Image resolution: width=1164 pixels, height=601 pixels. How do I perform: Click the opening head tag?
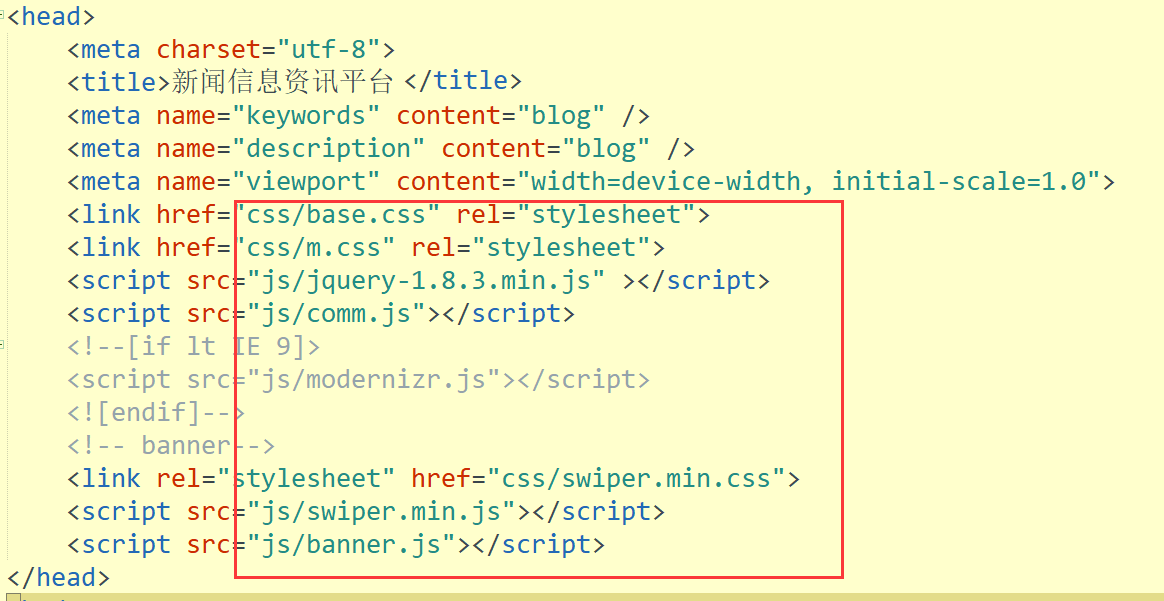tap(50, 16)
